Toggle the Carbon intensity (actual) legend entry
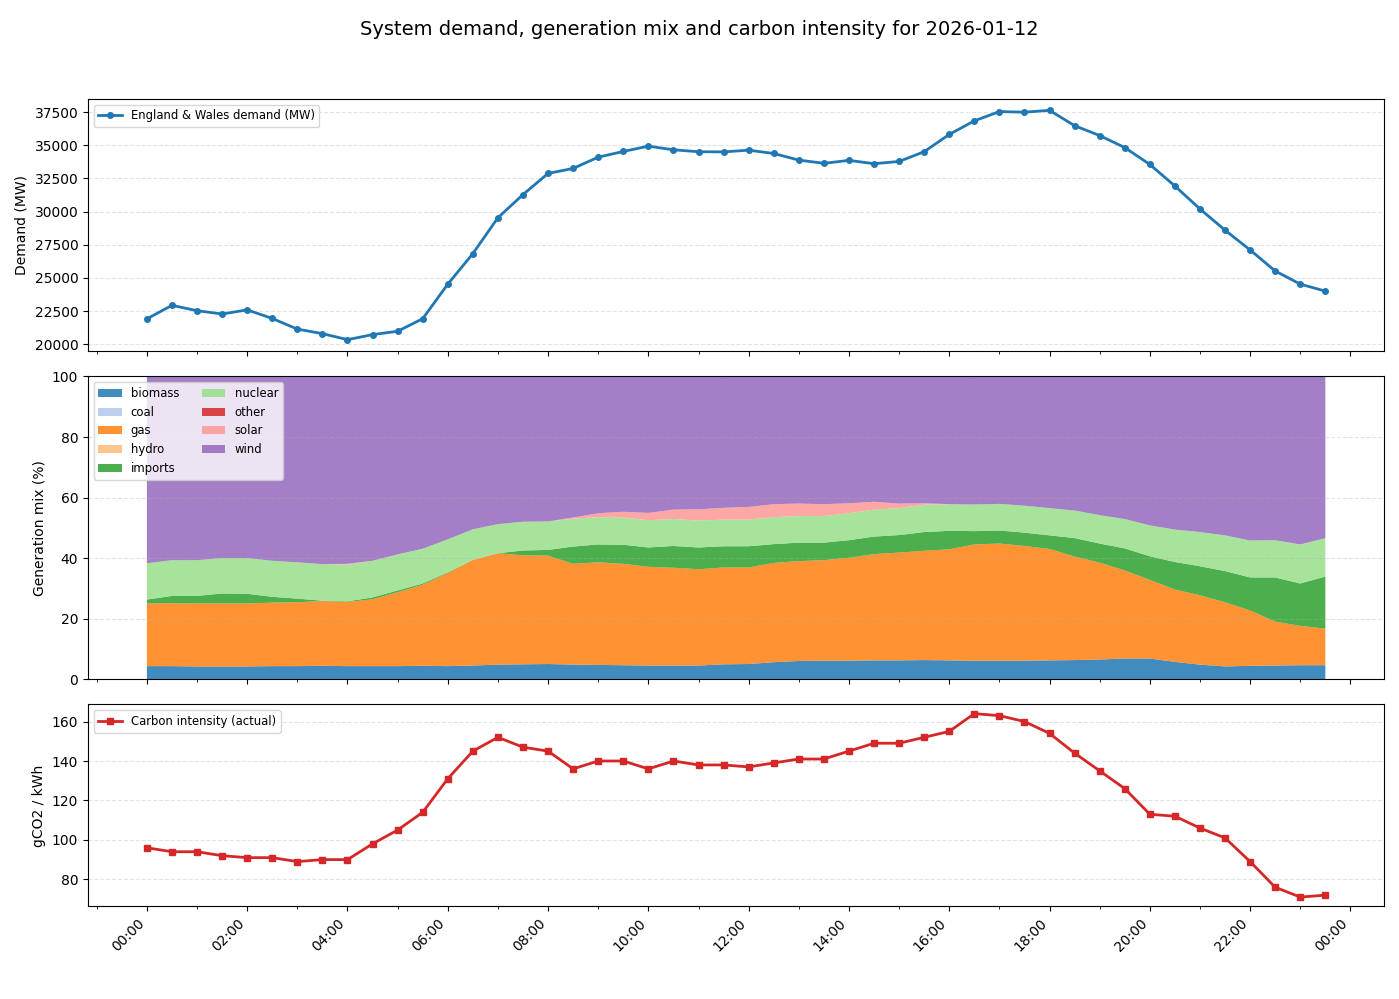The width and height of the screenshot is (1399, 999). tap(190, 720)
